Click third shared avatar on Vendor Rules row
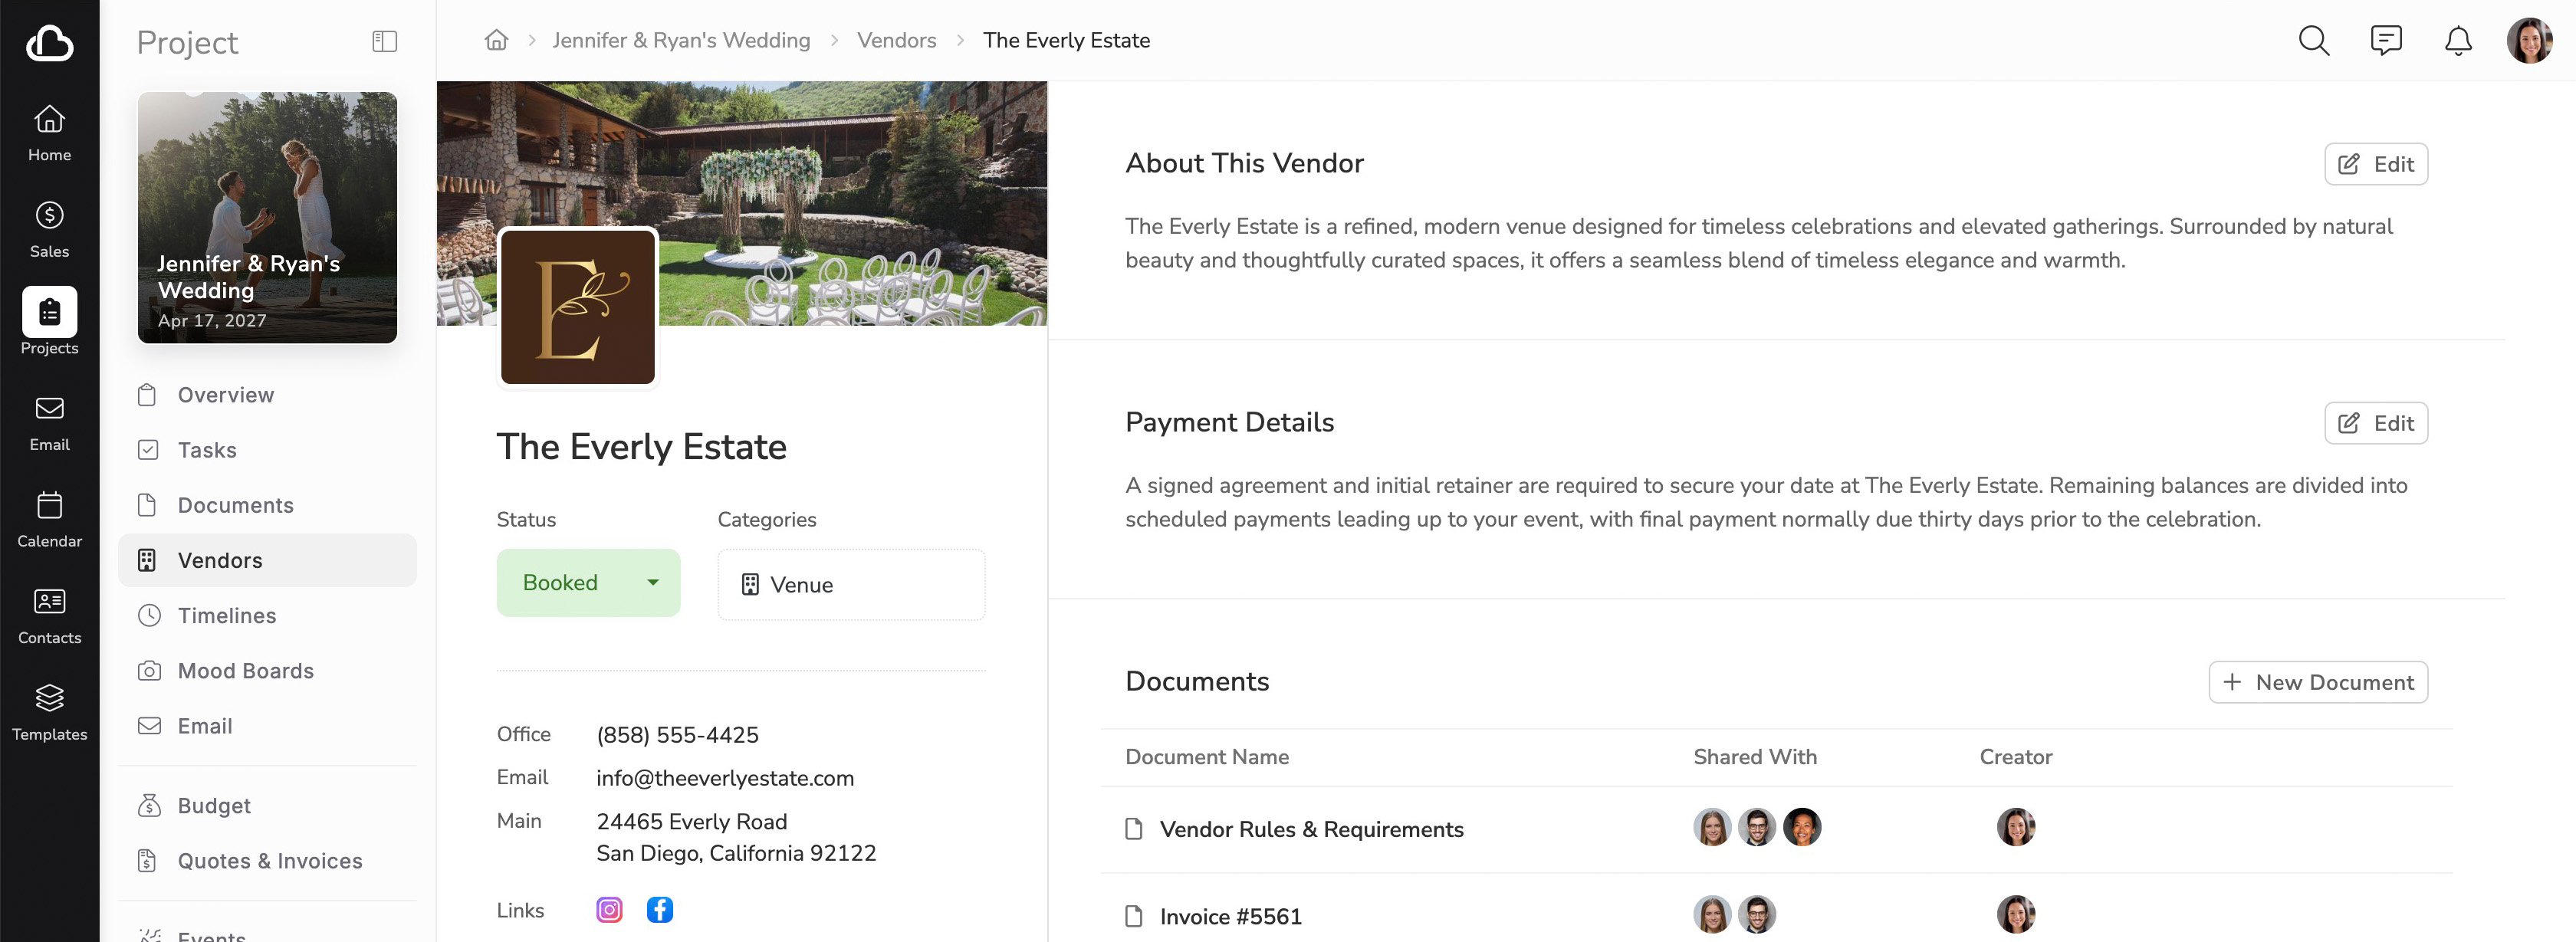The height and width of the screenshot is (942, 2576). [x=1802, y=827]
